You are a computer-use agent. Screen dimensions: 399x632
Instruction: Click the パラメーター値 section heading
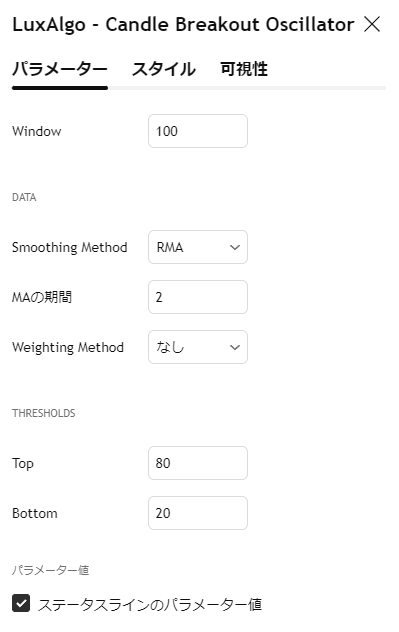tap(50, 570)
